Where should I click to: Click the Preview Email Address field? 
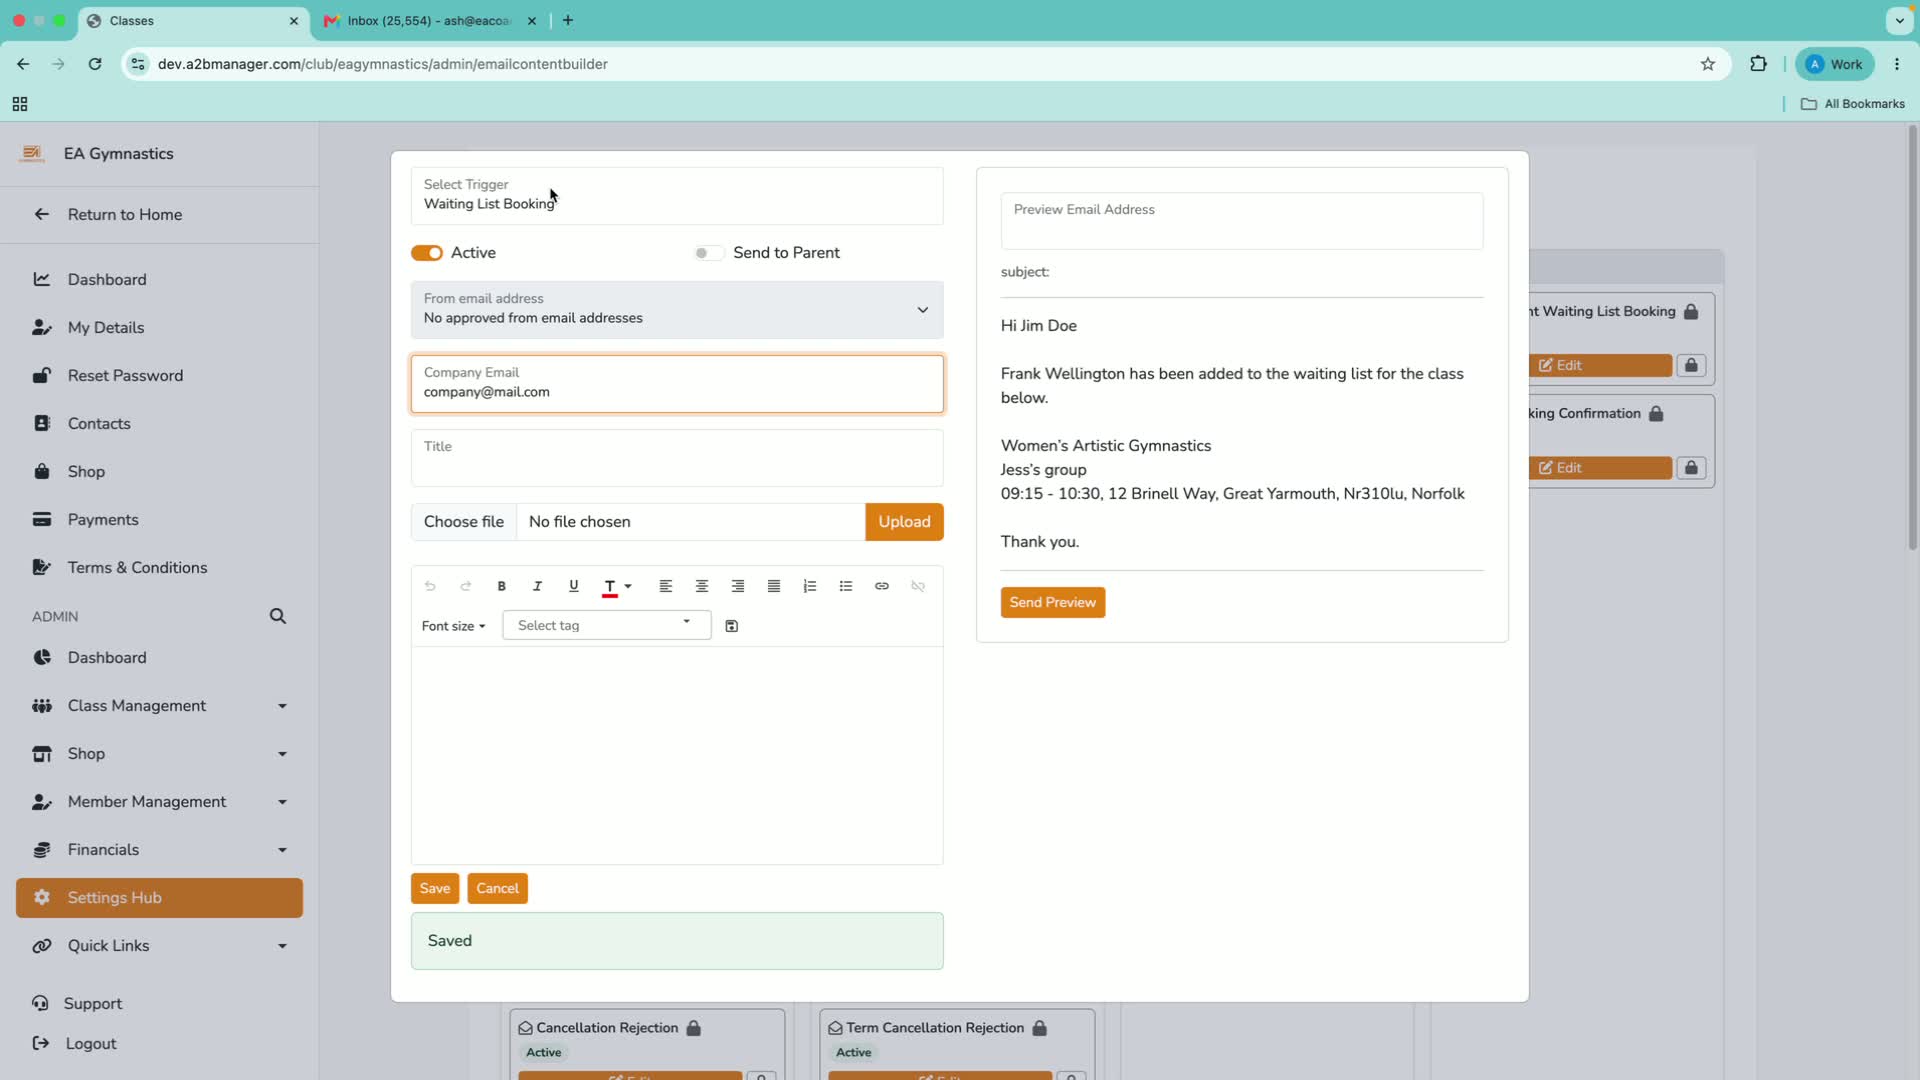[1242, 220]
